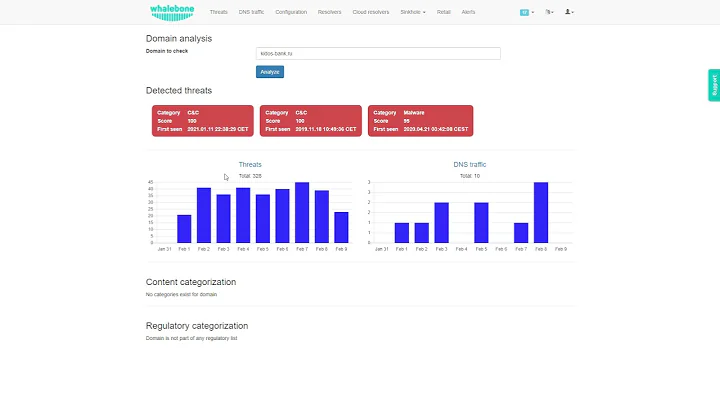720x404 pixels.
Task: Click the Feb 4 bar in Threats chart
Action: (x=243, y=215)
